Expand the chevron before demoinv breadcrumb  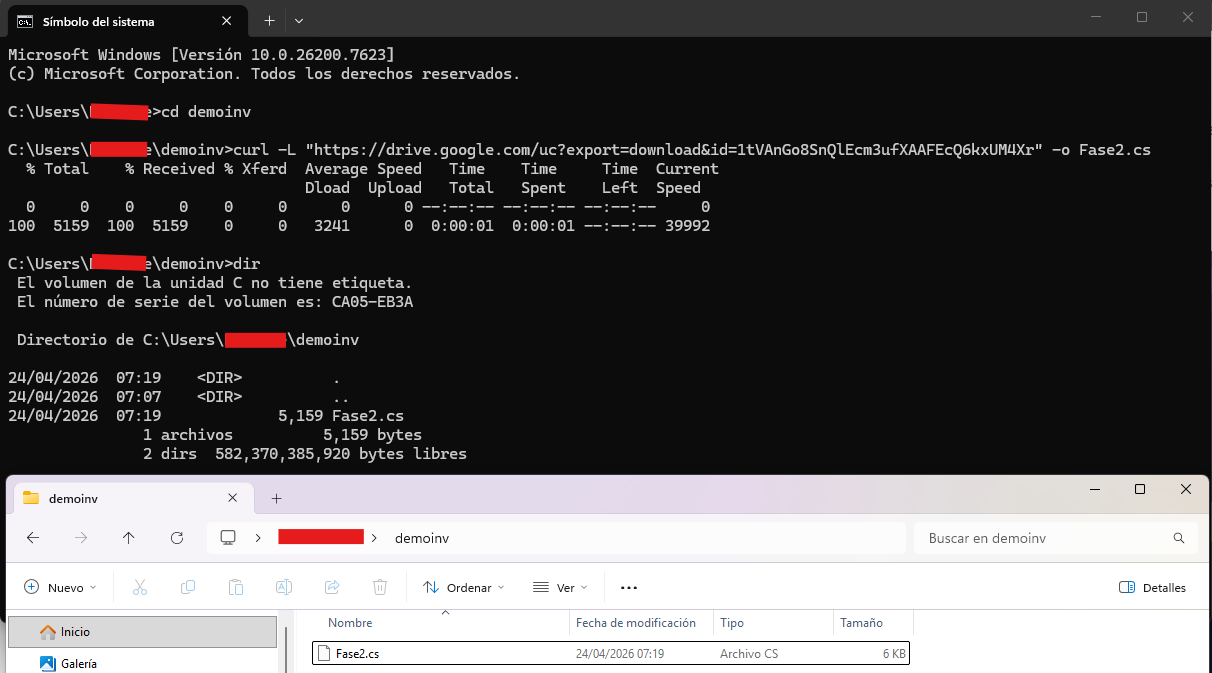(374, 538)
